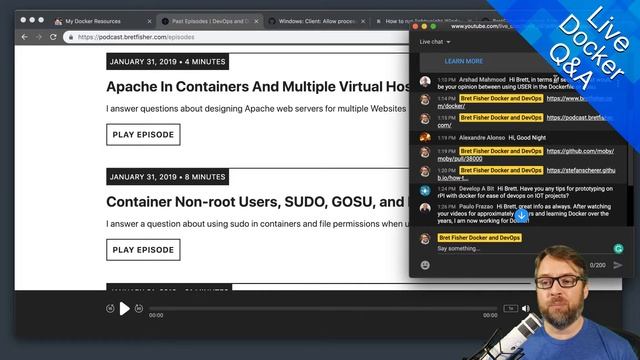This screenshot has width=640, height=360.
Task: Click Paulo Frazao's chat avatar
Action: [x=425, y=208]
